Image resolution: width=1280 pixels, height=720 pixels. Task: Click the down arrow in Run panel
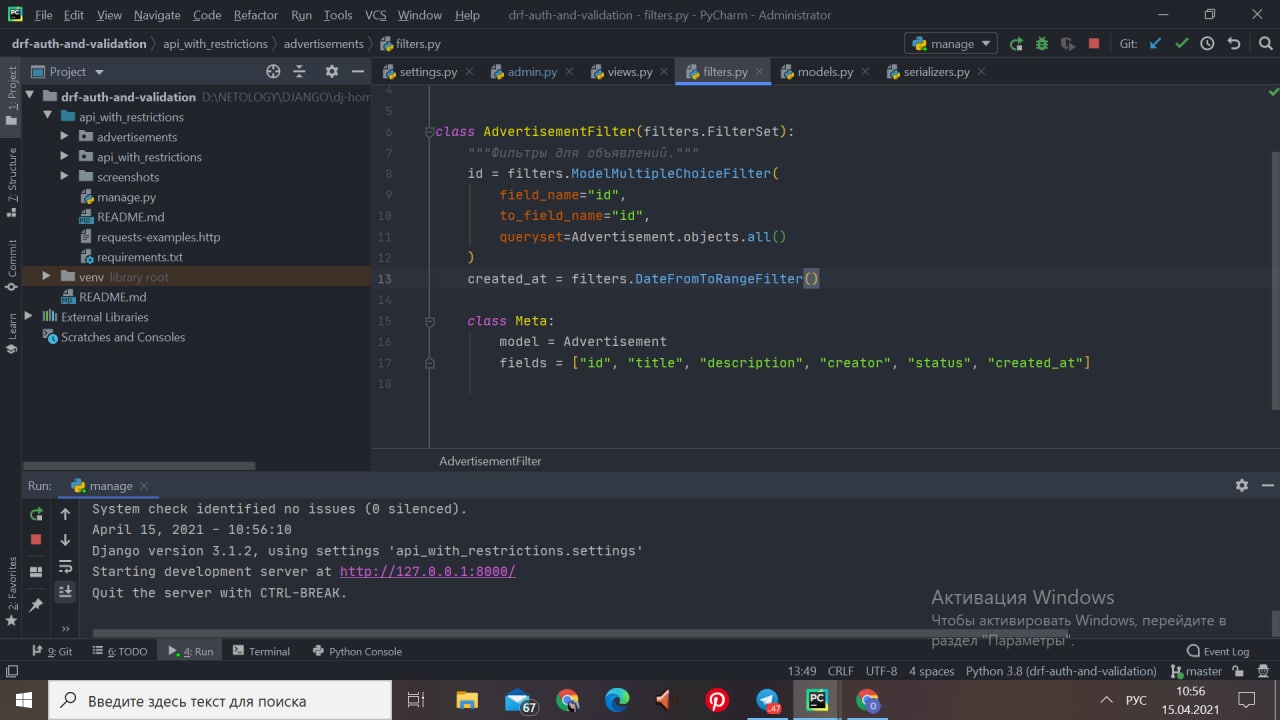click(65, 540)
